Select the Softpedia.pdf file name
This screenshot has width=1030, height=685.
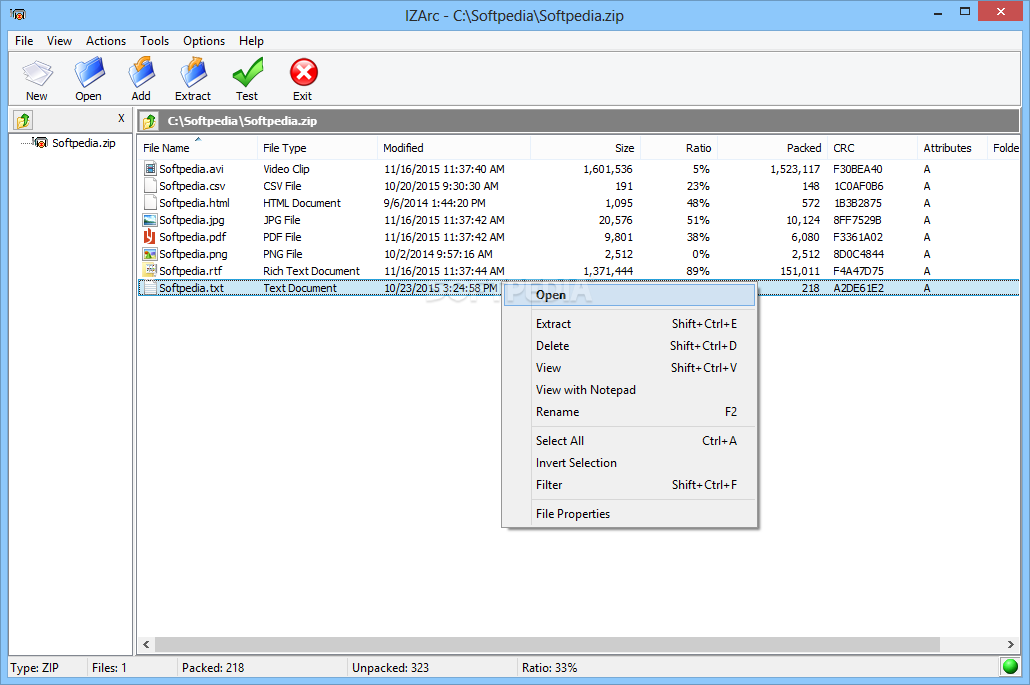point(192,236)
